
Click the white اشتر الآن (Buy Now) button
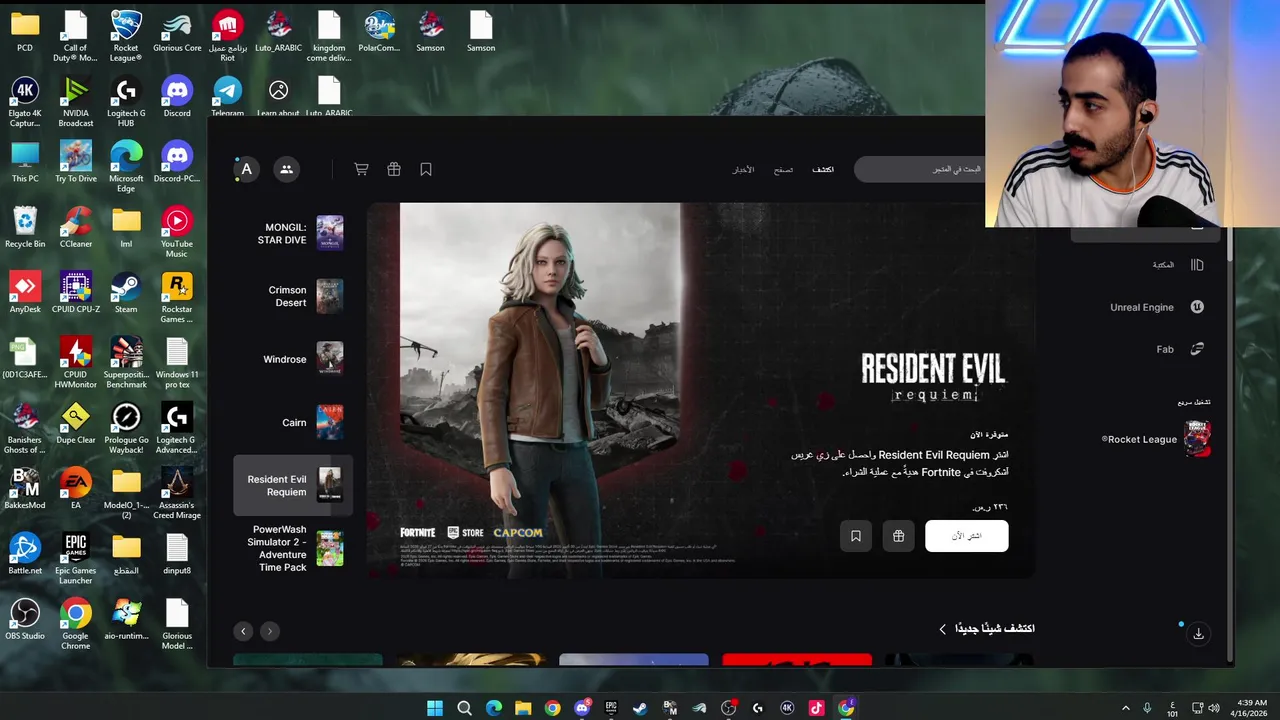tap(966, 536)
